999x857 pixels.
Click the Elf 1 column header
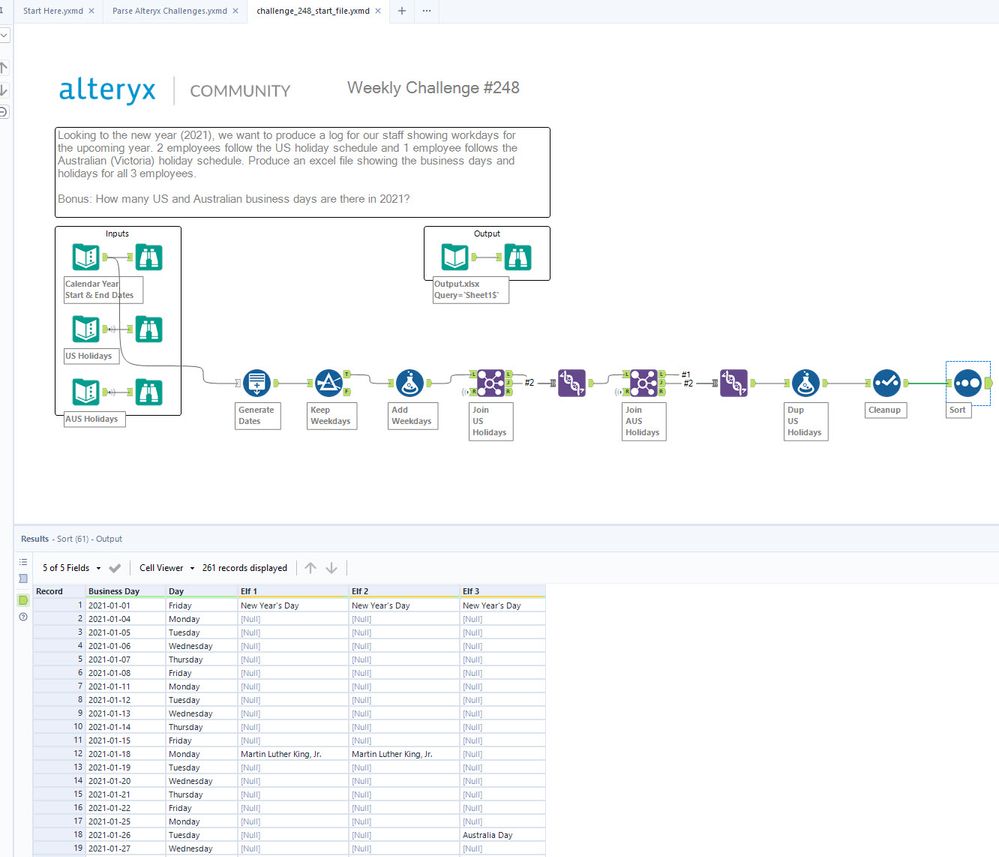pos(293,591)
